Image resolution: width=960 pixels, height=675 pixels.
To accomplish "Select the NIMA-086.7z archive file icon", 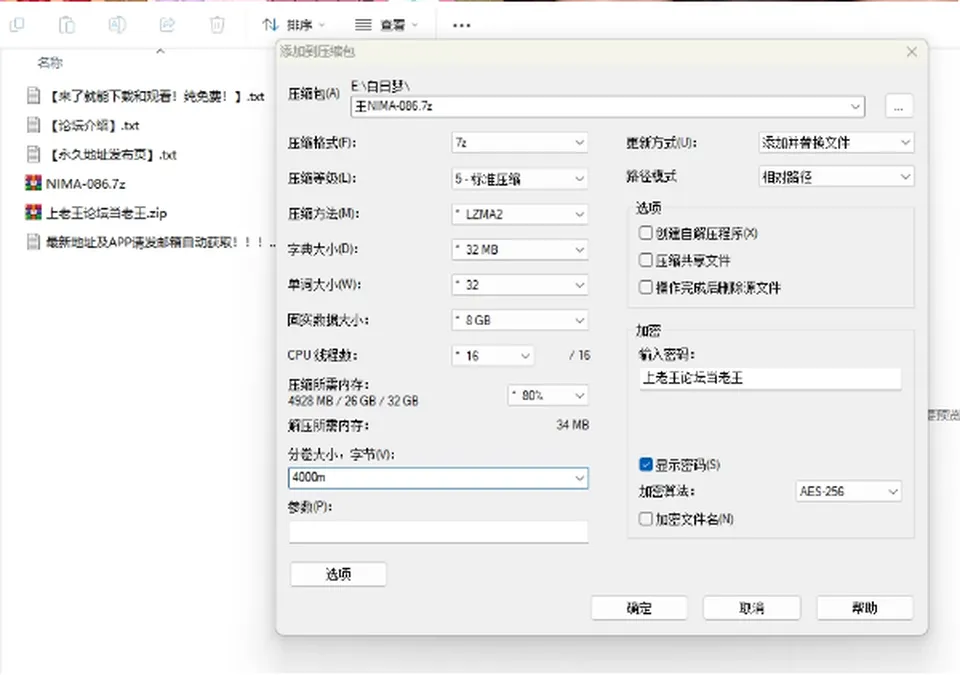I will (33, 183).
